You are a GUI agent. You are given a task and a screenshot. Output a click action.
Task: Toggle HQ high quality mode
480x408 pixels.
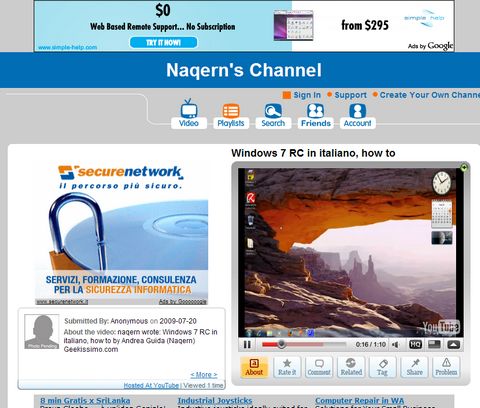415,344
